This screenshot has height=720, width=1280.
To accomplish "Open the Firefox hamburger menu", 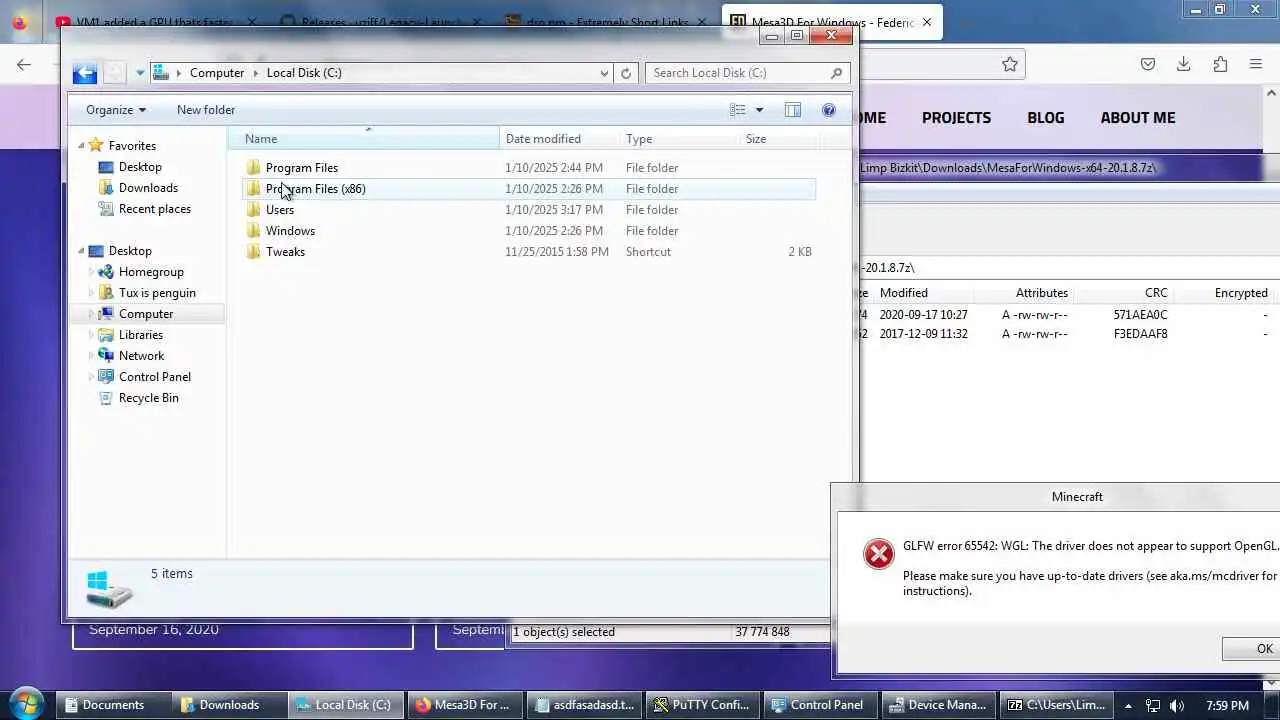I will pyautogui.click(x=1256, y=64).
